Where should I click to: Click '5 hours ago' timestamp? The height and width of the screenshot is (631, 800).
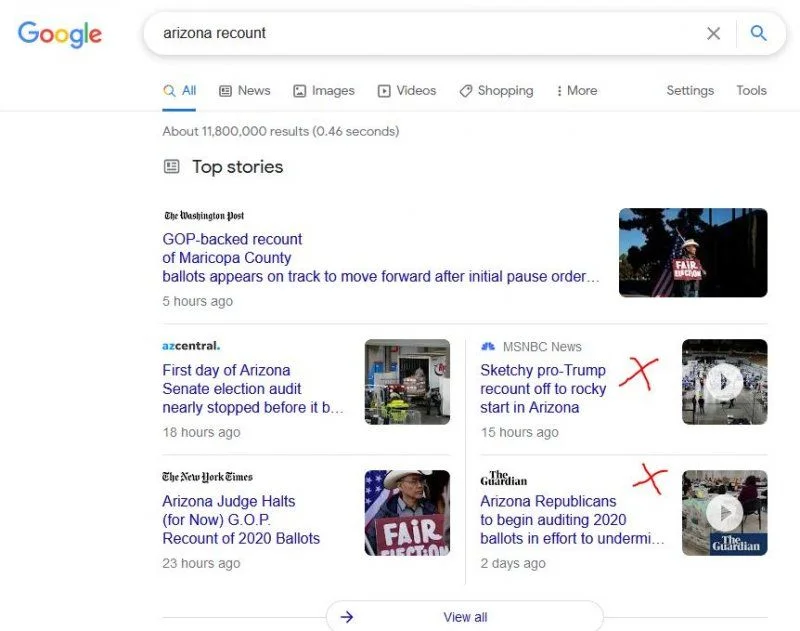coord(197,301)
